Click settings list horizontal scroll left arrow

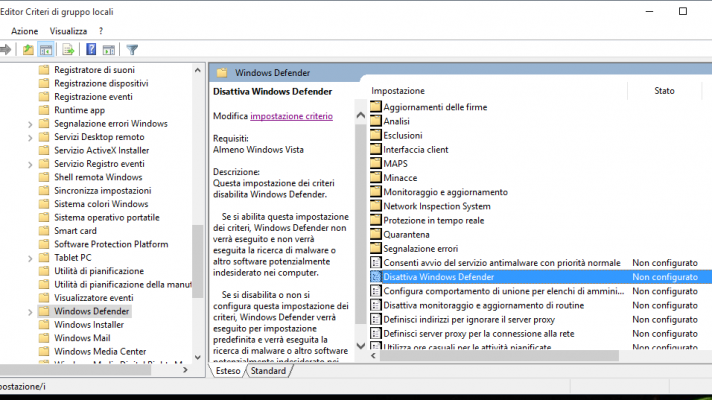tap(373, 356)
